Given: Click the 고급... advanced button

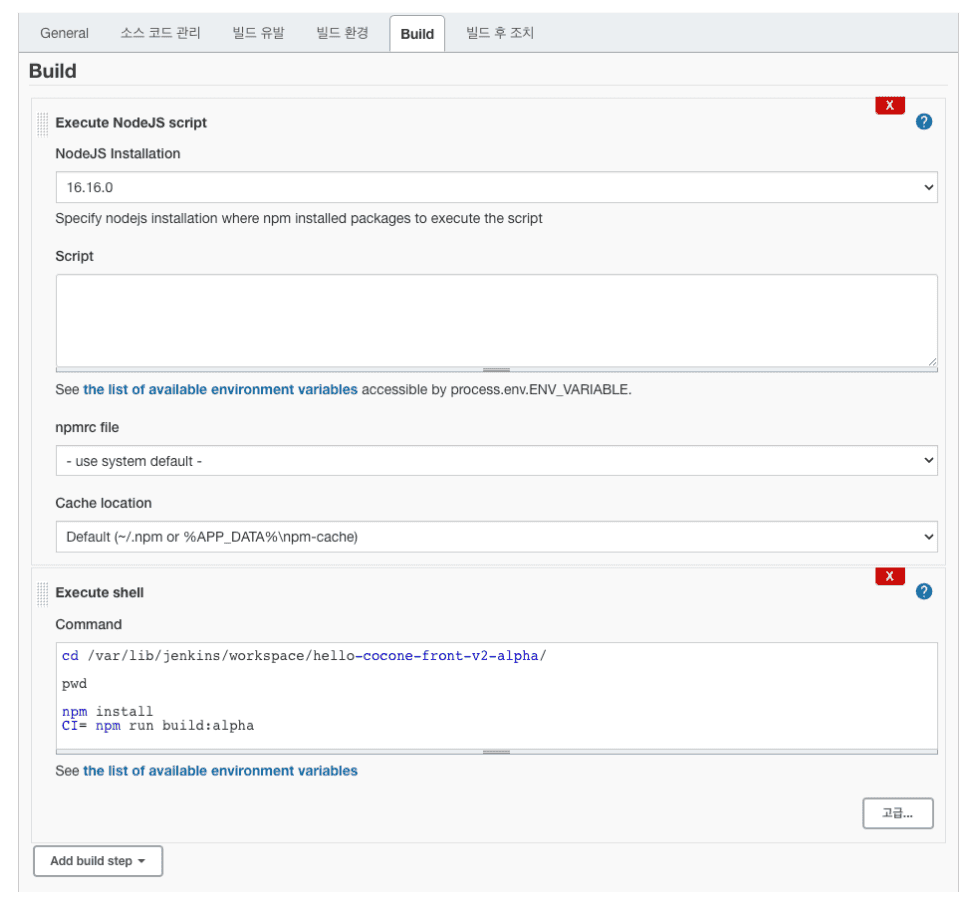Looking at the screenshot, I should coord(898,813).
